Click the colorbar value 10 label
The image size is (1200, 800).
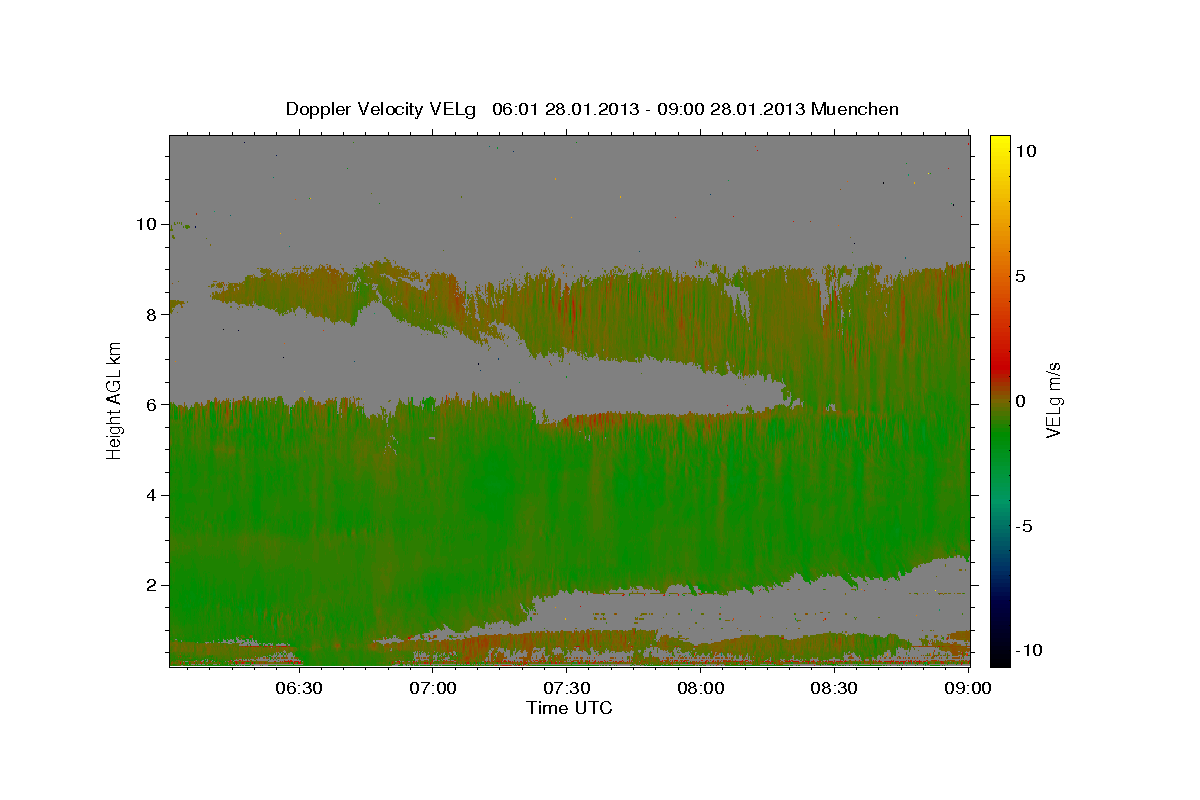coord(1025,150)
